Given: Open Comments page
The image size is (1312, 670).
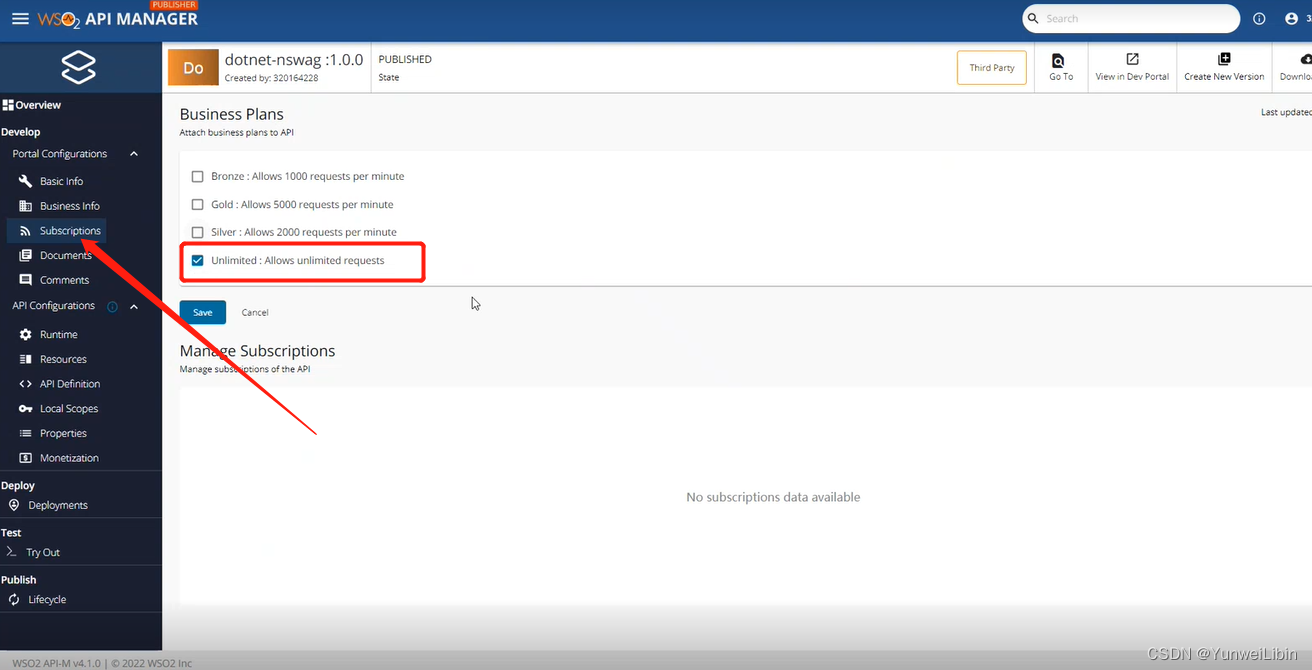Looking at the screenshot, I should (64, 280).
